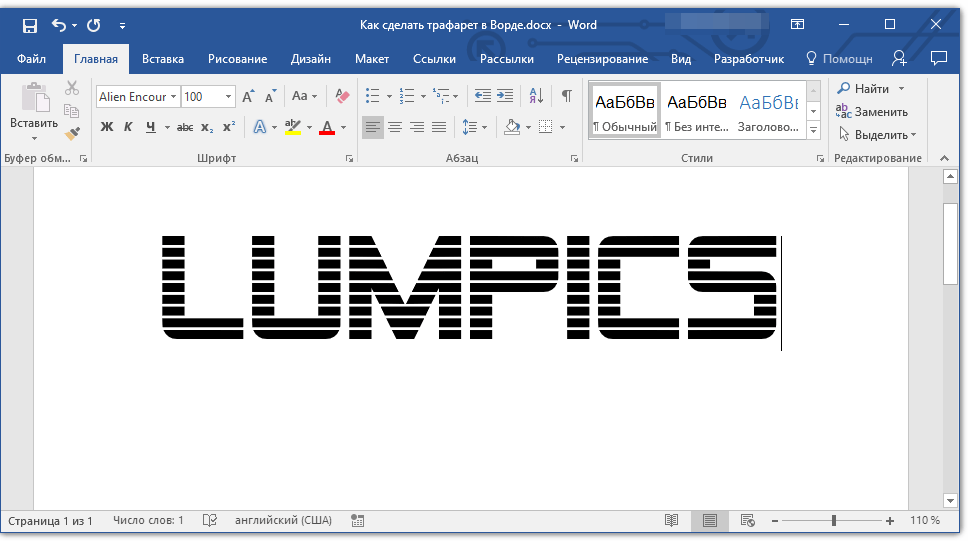Open the Alien Encour font name dropdown
968x541 pixels.
tap(173, 97)
